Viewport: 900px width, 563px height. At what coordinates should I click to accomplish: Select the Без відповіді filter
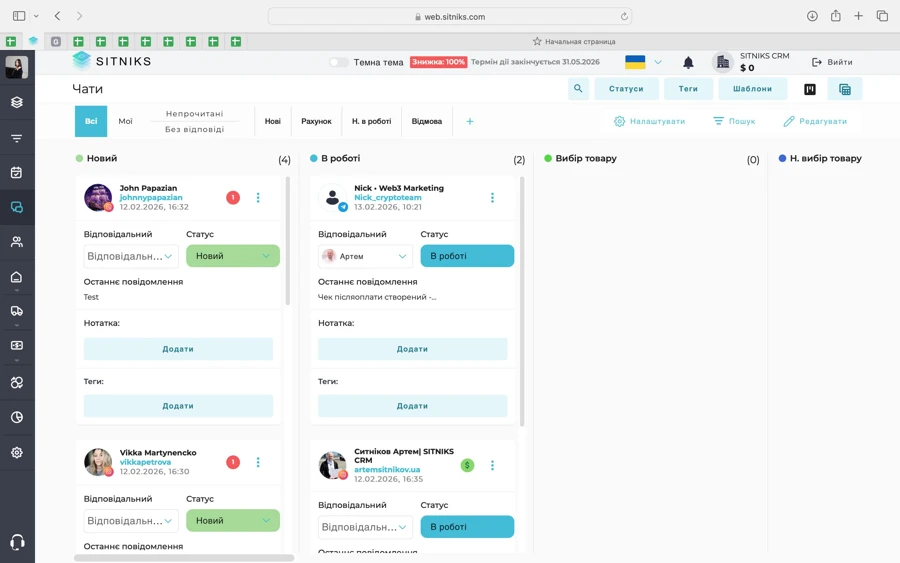pyautogui.click(x=195, y=129)
